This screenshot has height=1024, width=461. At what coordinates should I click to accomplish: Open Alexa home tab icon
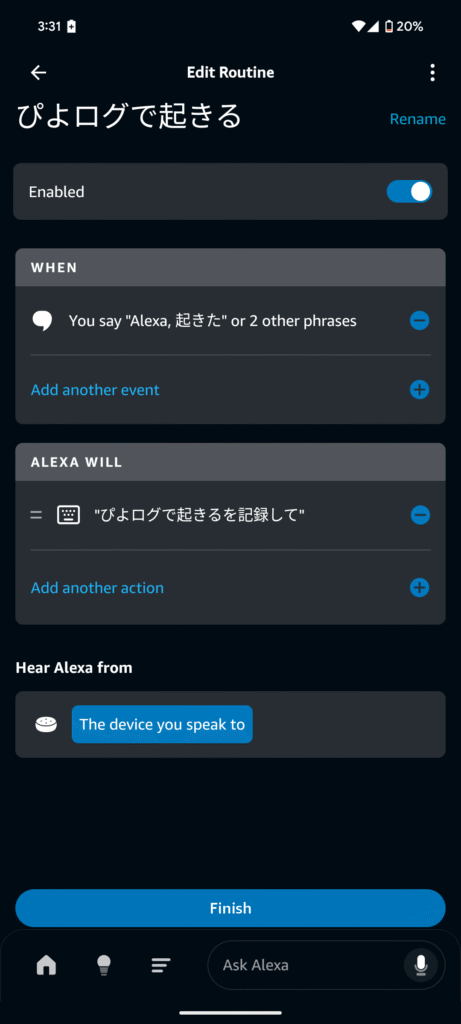pos(46,965)
